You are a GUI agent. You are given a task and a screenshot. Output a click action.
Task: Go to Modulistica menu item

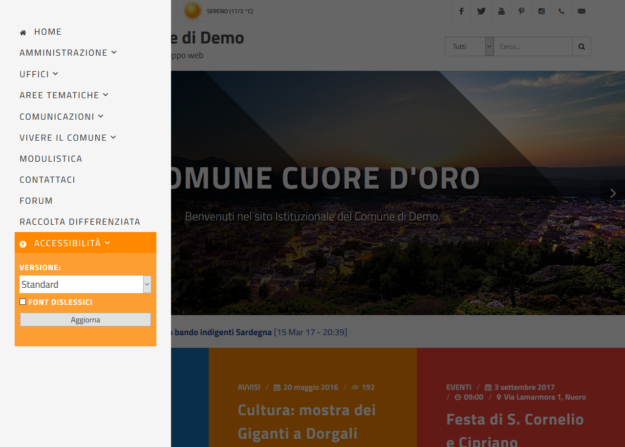point(51,158)
